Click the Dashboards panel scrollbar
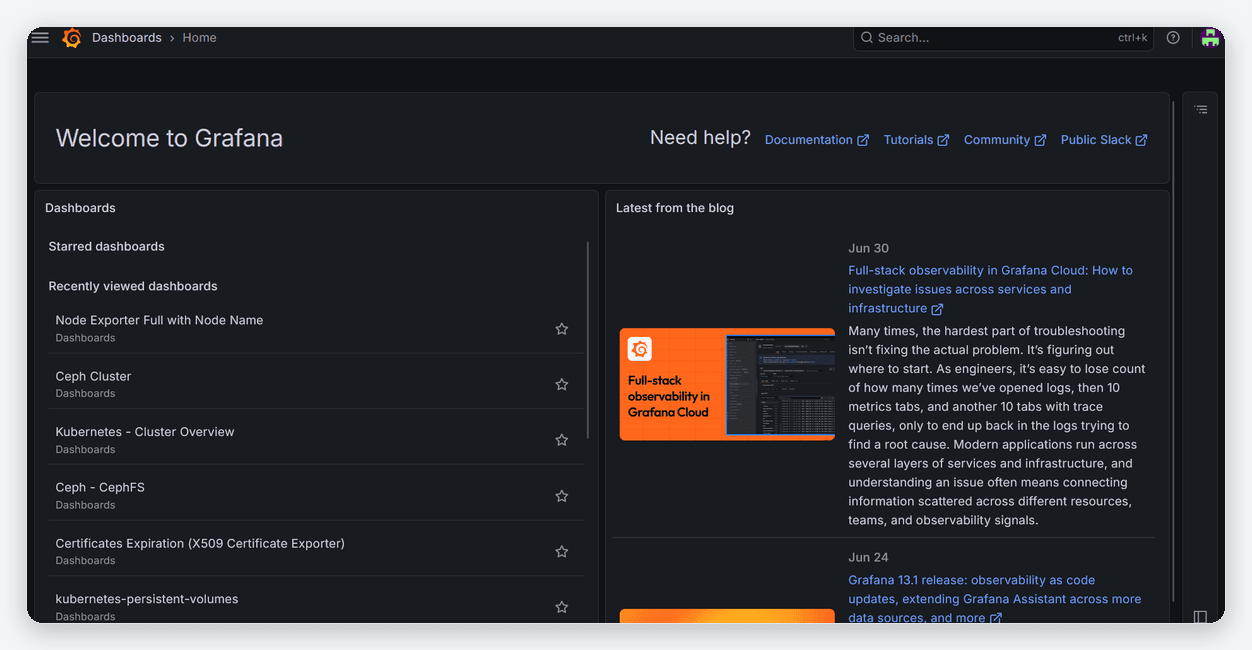Screen dimensions: 1252x650 (588, 340)
